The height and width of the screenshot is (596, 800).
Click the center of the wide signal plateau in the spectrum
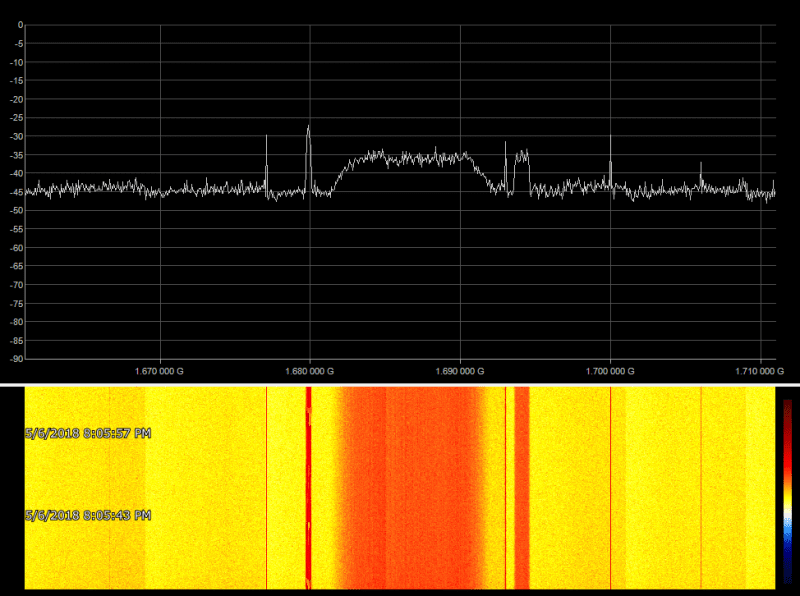coord(410,157)
